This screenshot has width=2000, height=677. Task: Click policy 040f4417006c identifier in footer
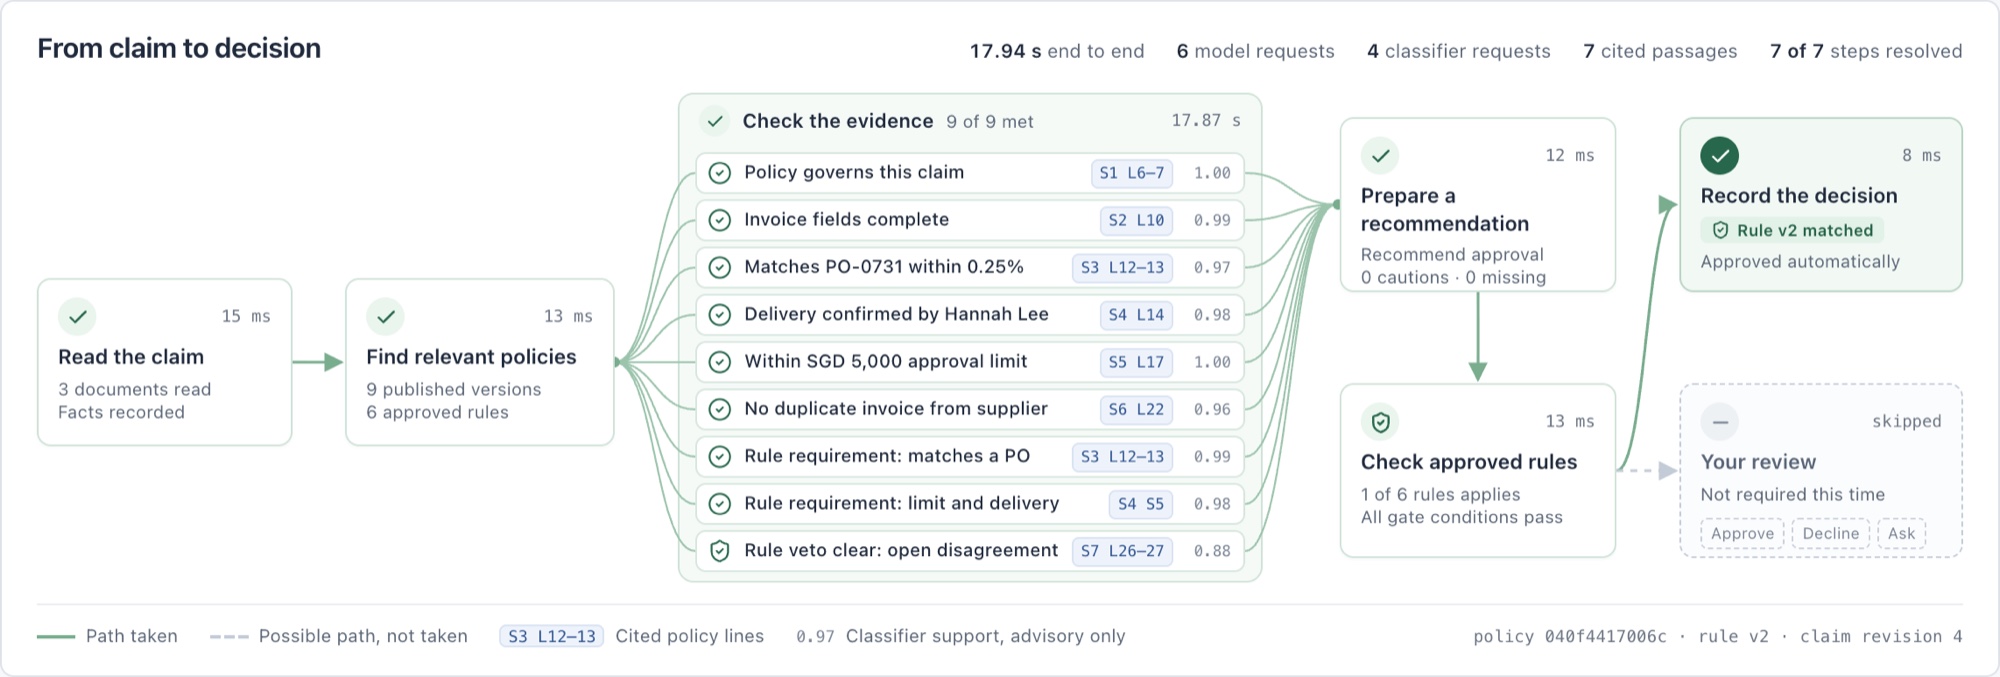[1570, 637]
